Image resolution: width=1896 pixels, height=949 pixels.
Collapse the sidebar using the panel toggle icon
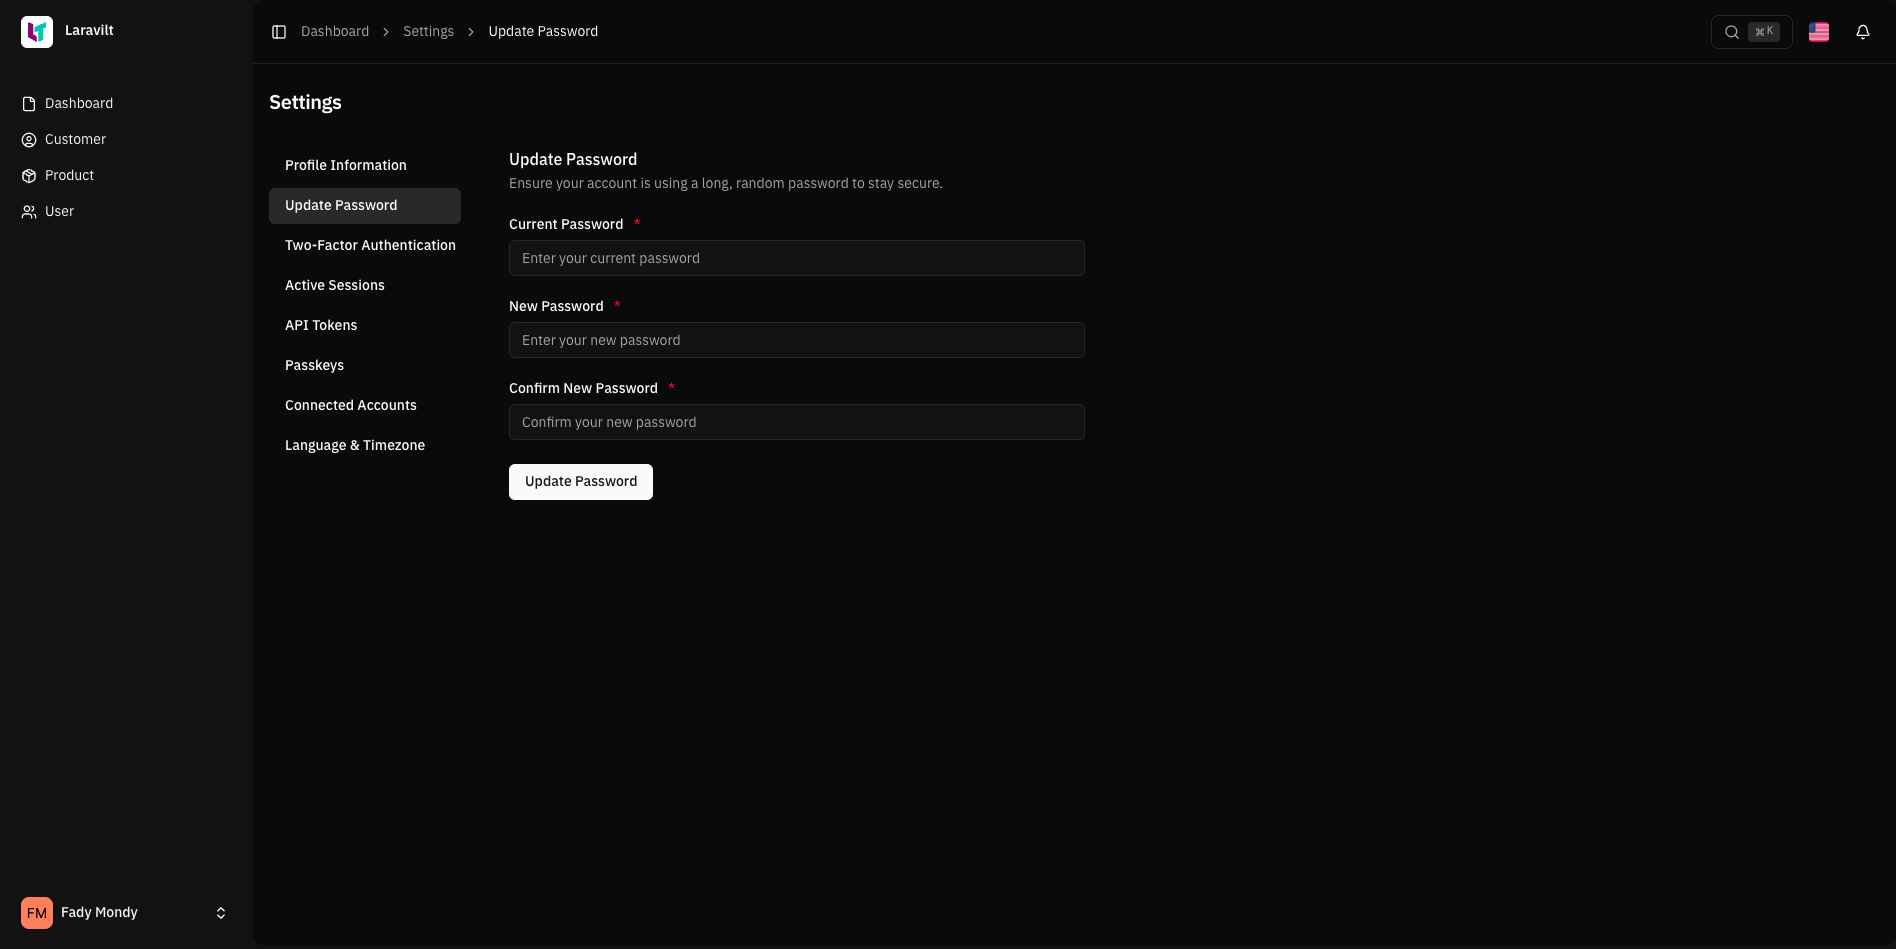pos(279,31)
